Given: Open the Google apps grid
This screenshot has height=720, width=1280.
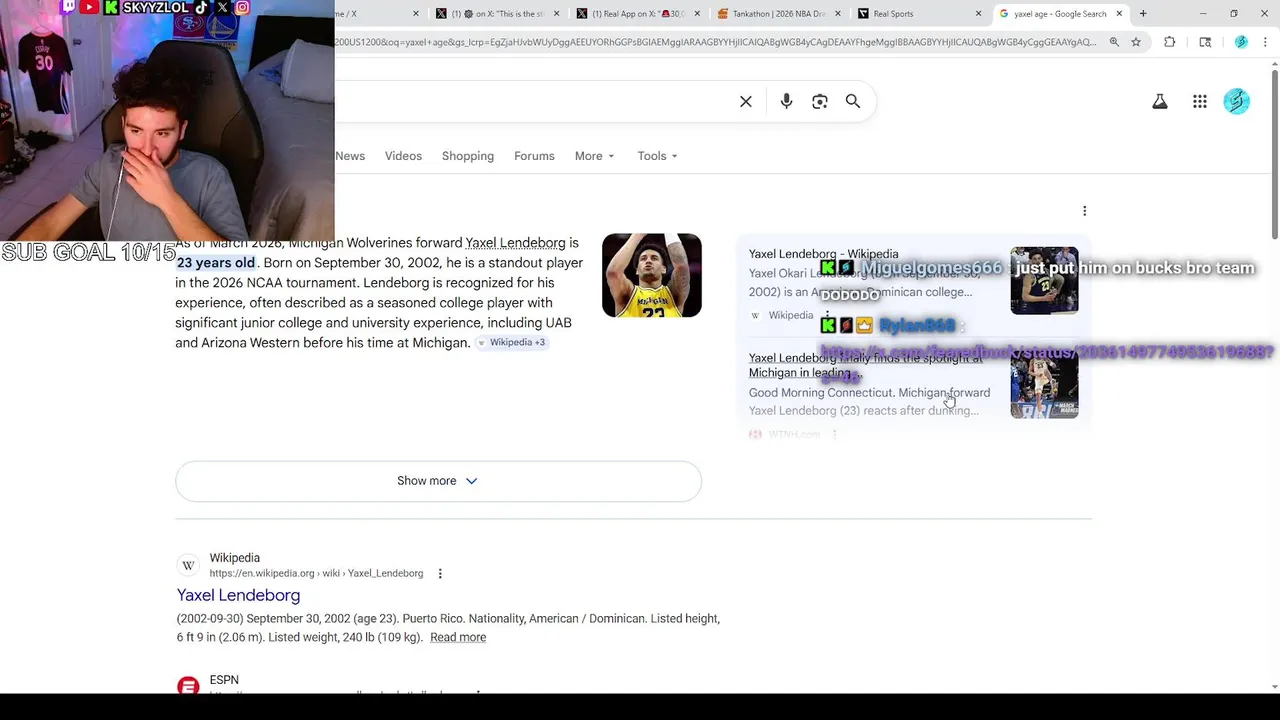Looking at the screenshot, I should (x=1200, y=101).
